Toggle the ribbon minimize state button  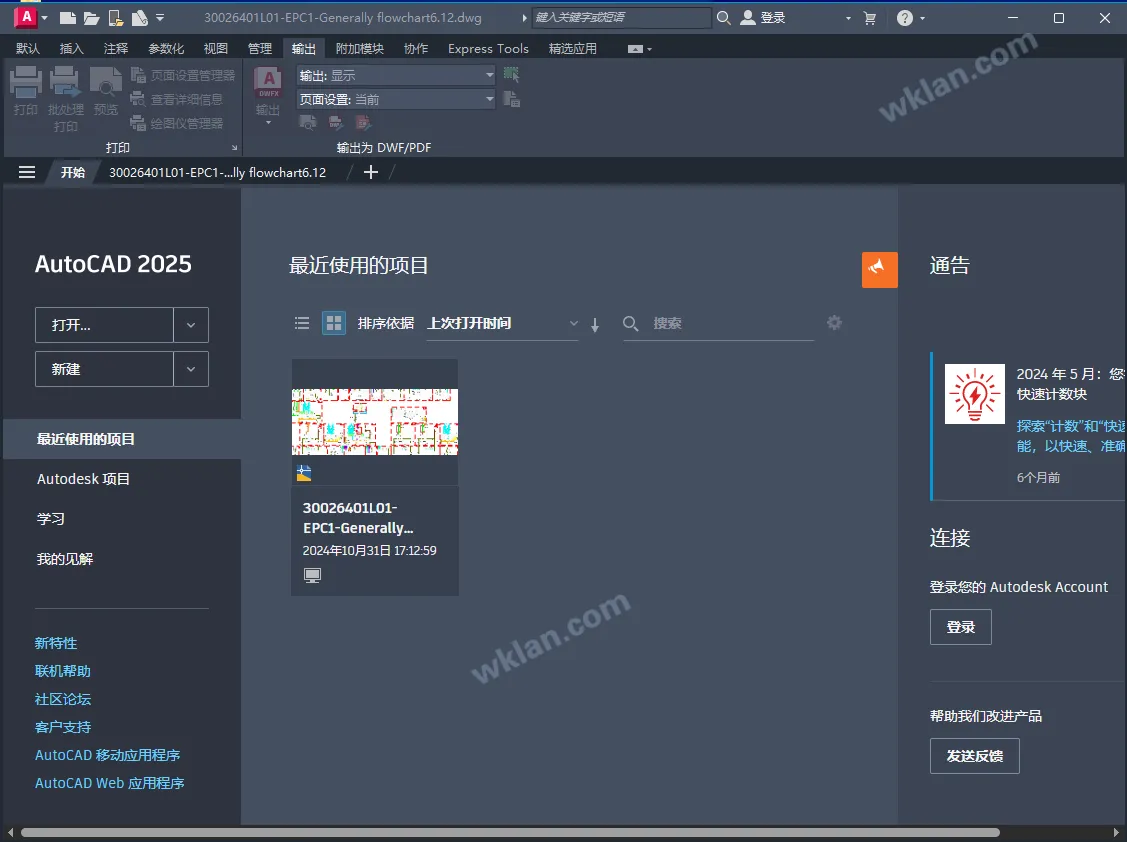(x=635, y=49)
